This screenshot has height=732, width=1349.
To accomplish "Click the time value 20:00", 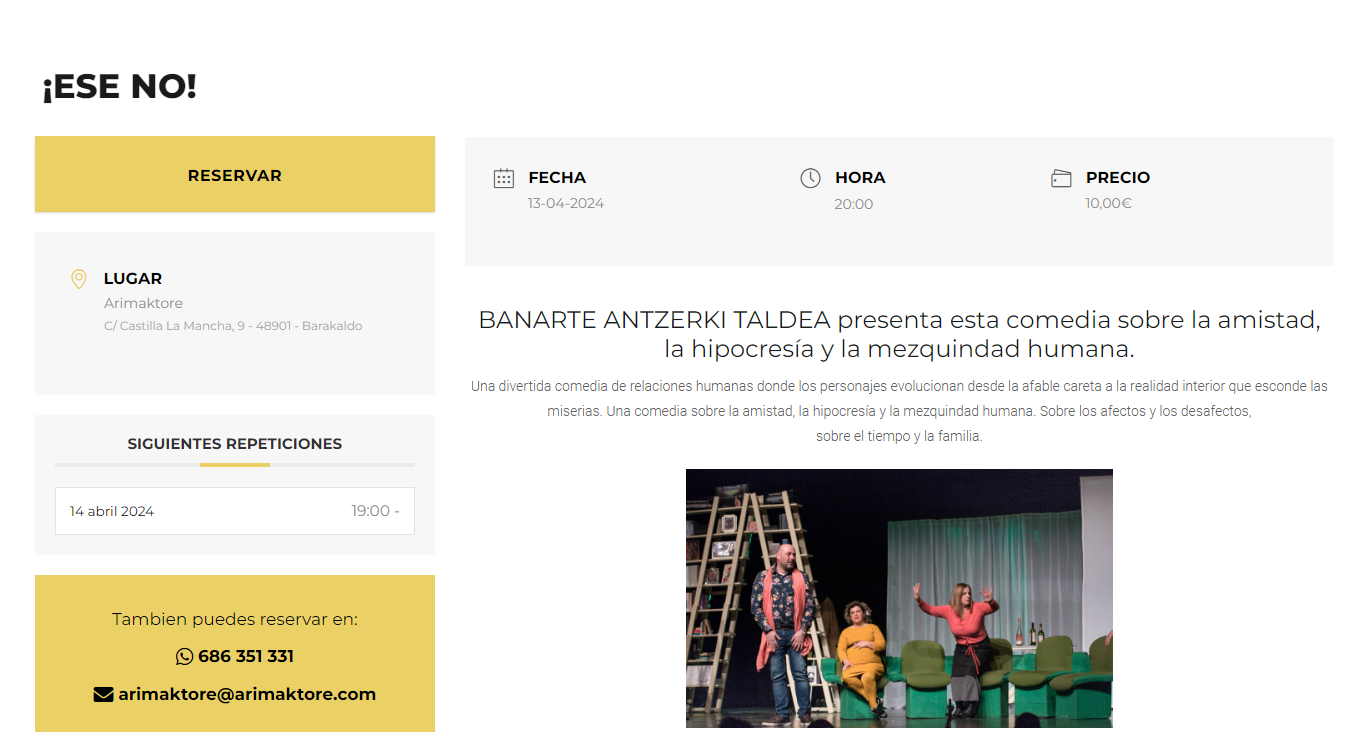I will tap(854, 204).
